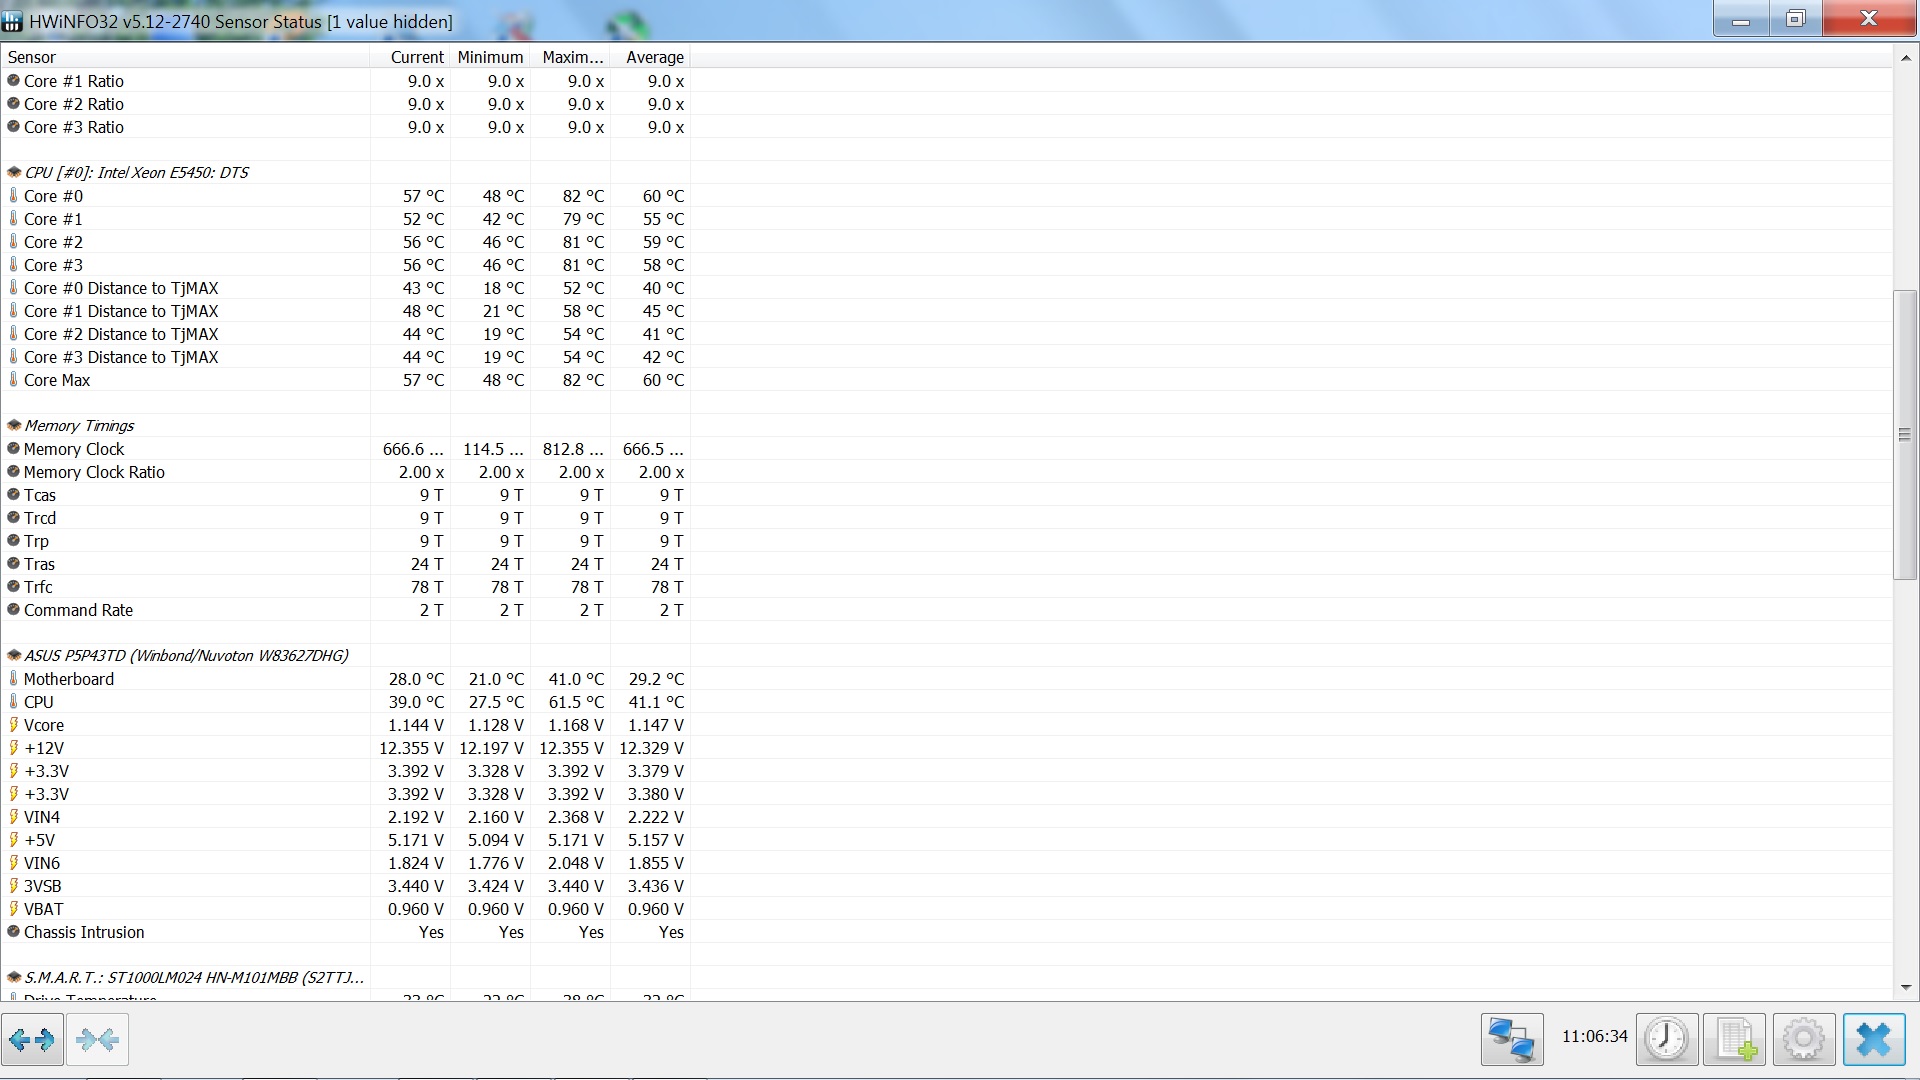Click the clock reset timer icon
The width and height of the screenshot is (1920, 1080).
pyautogui.click(x=1666, y=1040)
